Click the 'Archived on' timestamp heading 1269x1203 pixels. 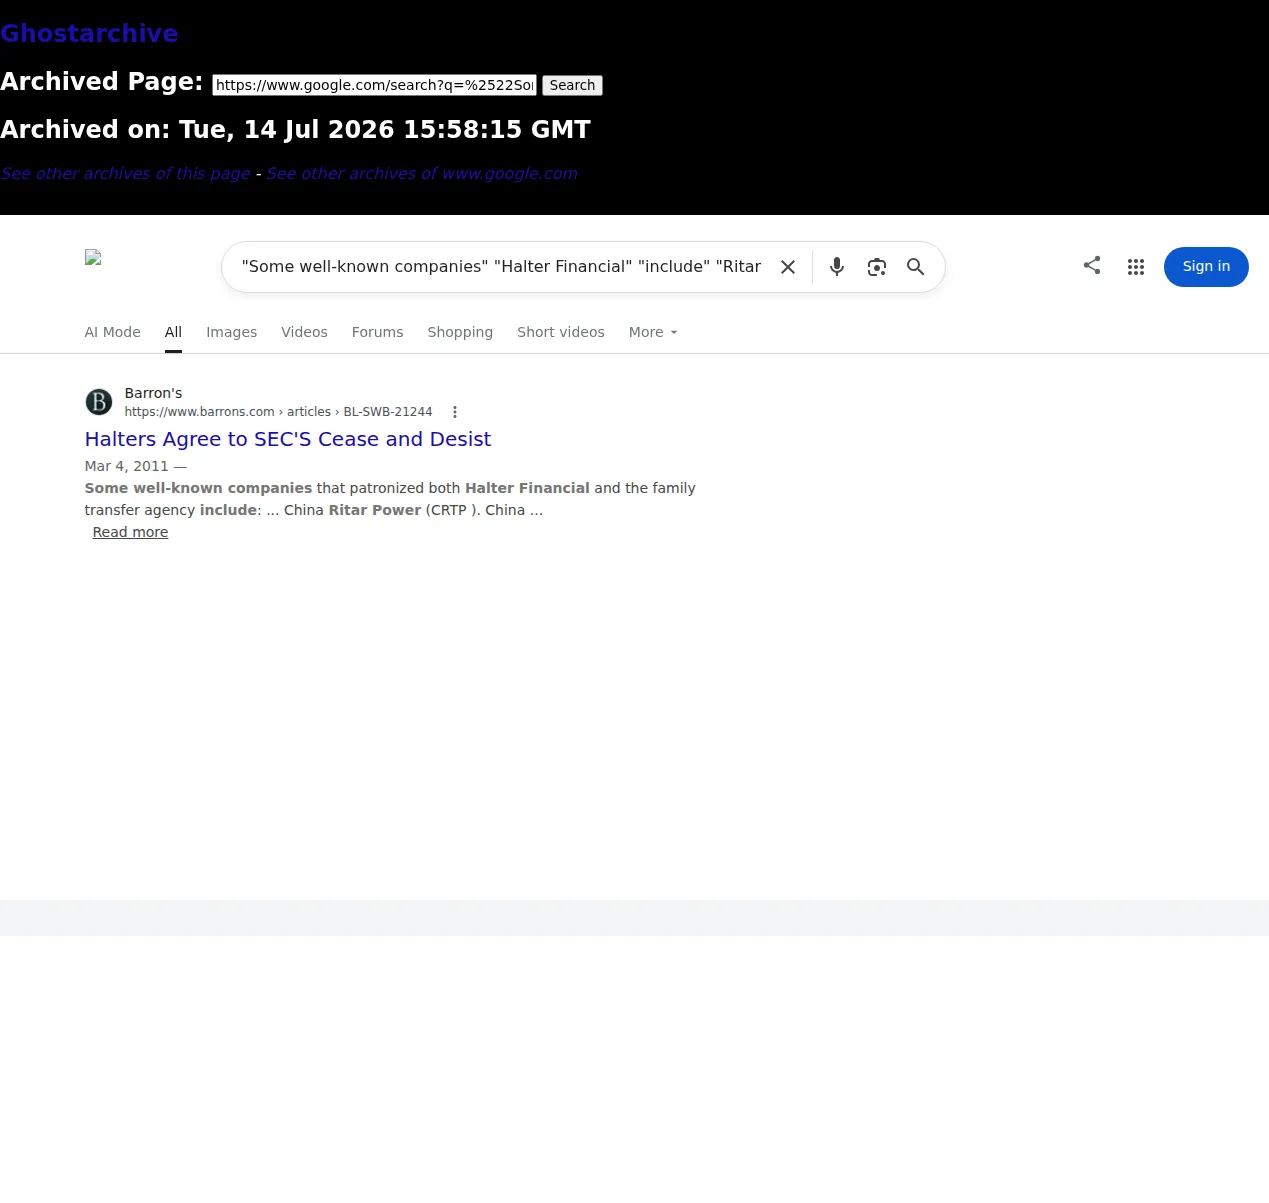tap(295, 130)
